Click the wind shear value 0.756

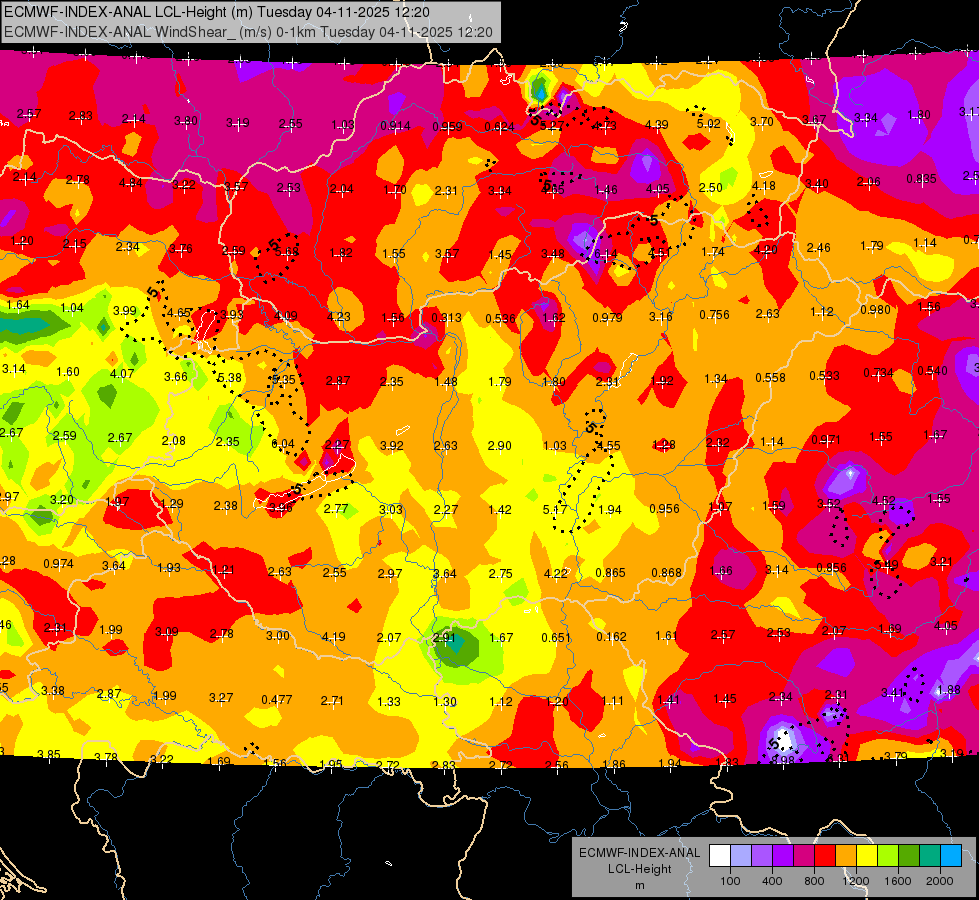pos(714,314)
